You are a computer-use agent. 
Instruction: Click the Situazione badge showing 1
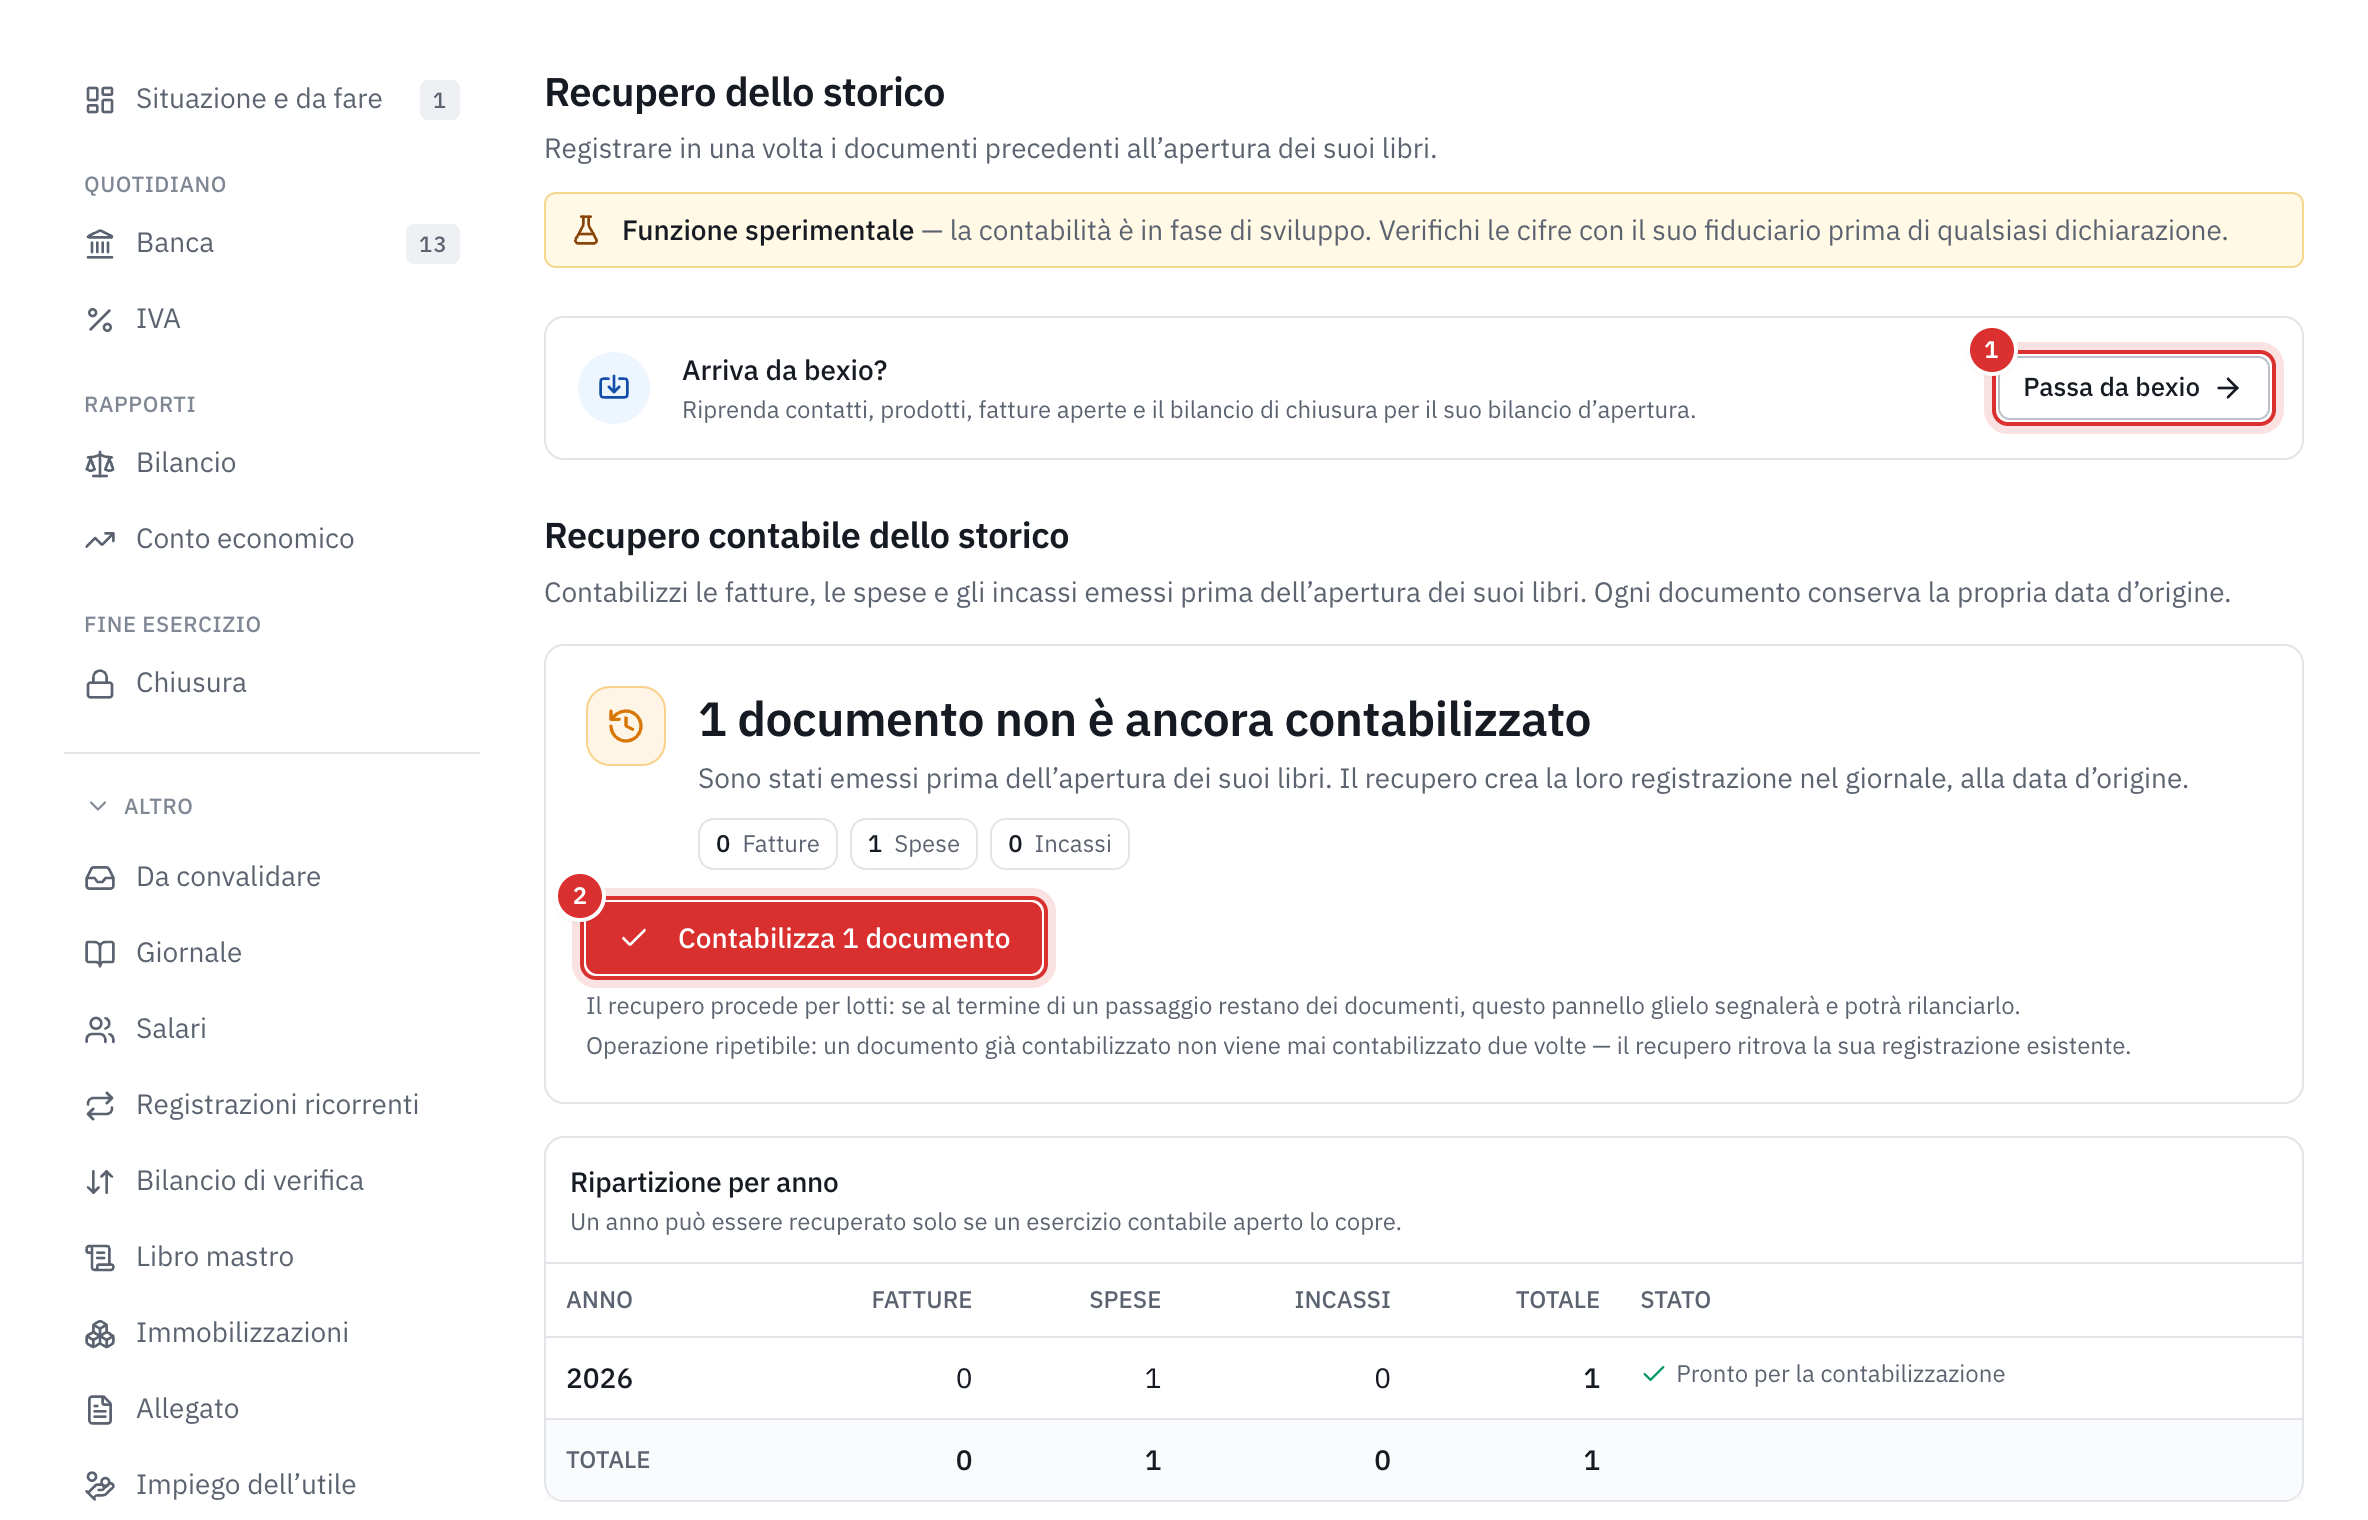[x=439, y=100]
